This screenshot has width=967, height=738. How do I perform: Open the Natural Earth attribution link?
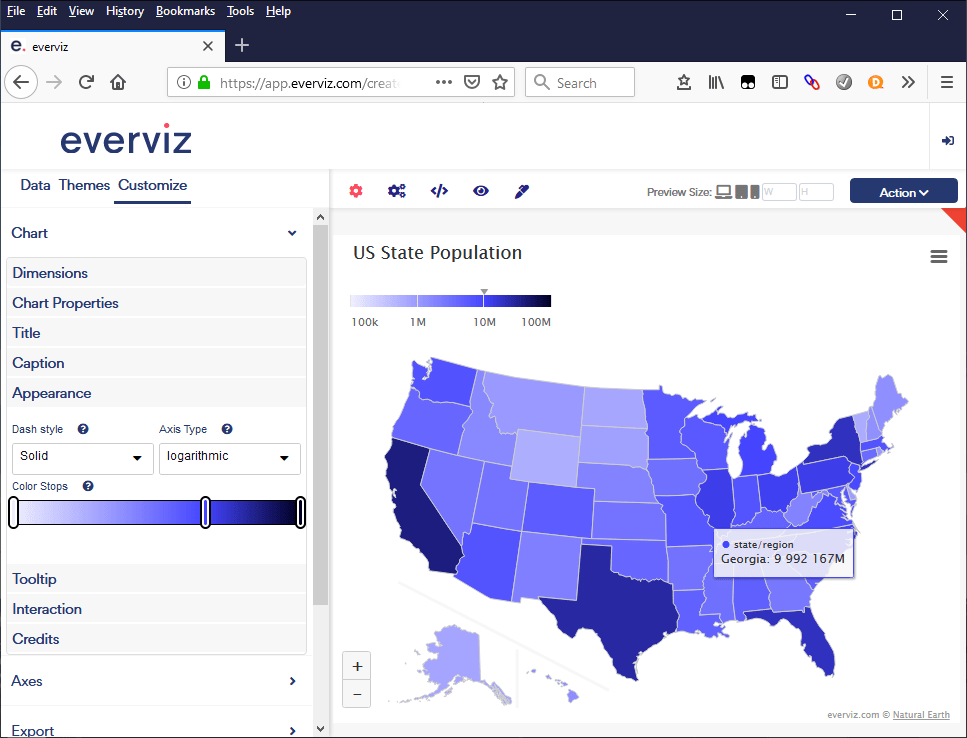[x=921, y=714]
